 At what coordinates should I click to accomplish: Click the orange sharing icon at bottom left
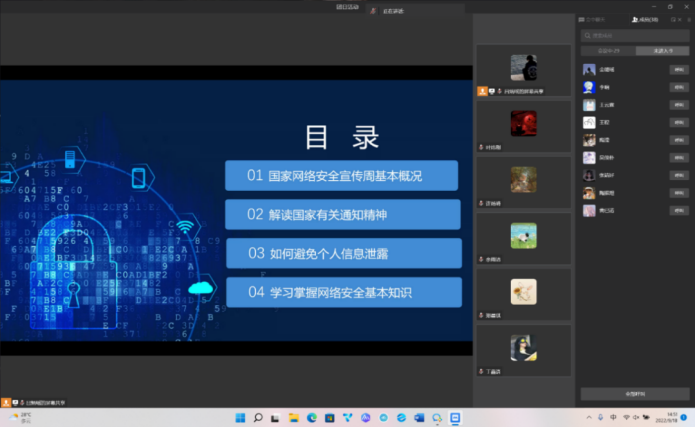point(6,402)
